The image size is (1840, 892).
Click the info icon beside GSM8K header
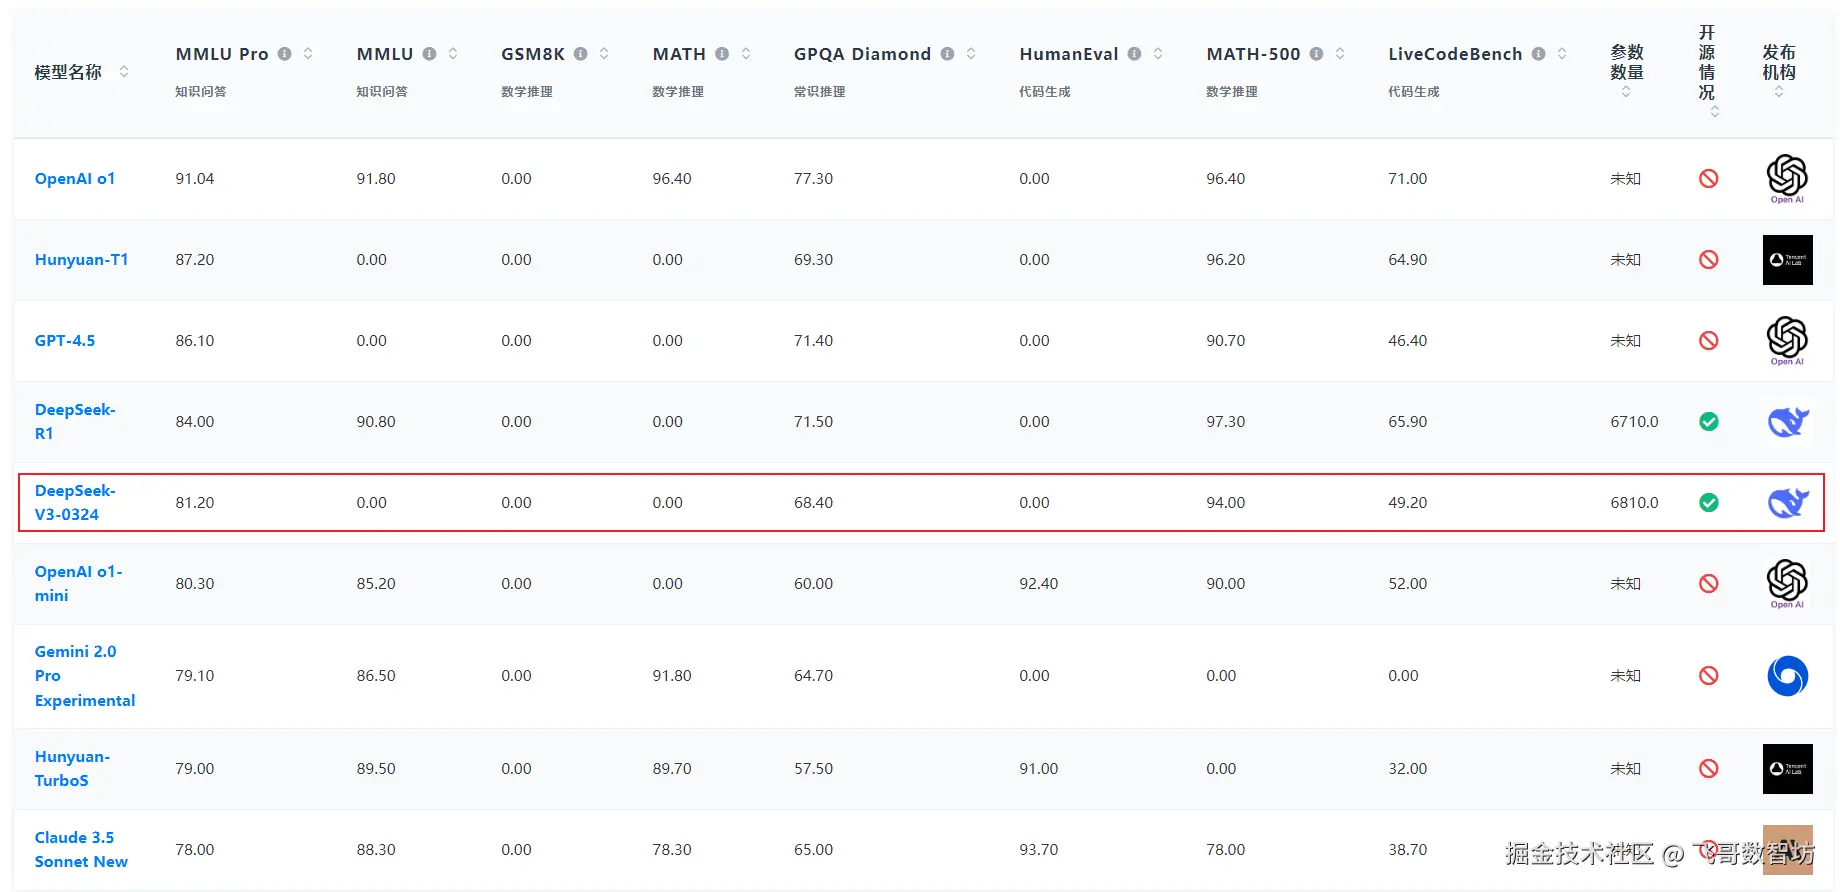tap(580, 54)
